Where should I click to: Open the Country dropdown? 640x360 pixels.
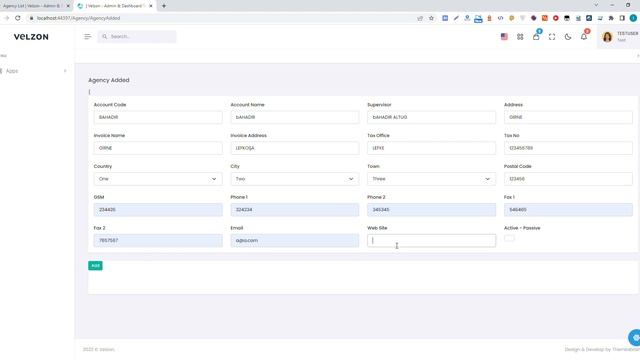point(158,179)
